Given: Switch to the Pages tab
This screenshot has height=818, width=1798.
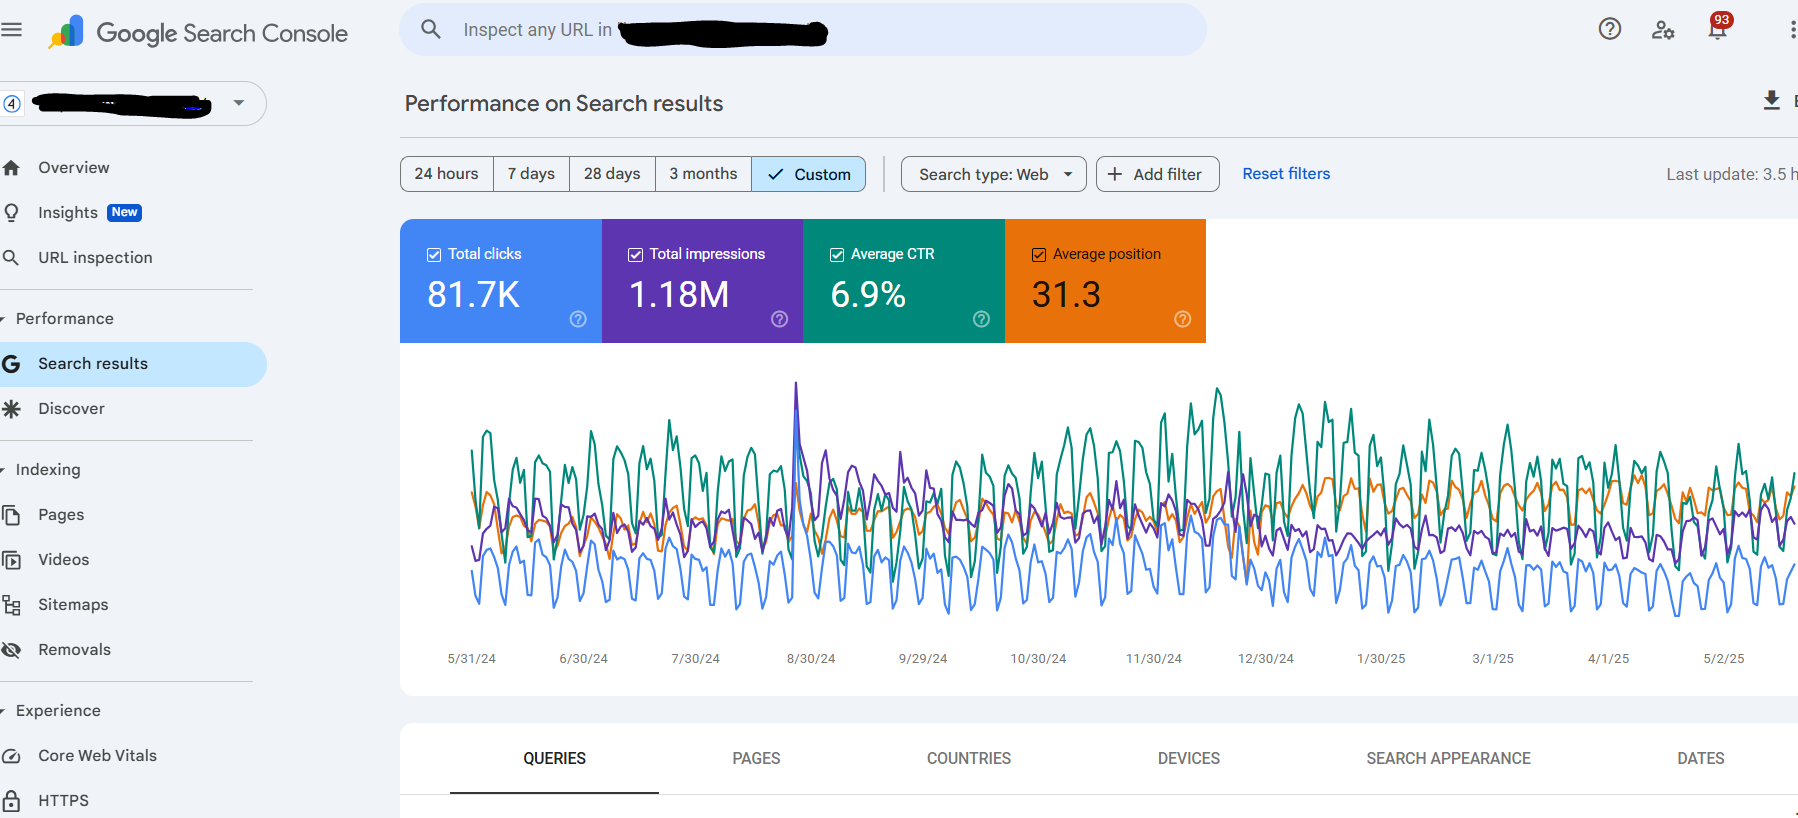Looking at the screenshot, I should [x=756, y=758].
